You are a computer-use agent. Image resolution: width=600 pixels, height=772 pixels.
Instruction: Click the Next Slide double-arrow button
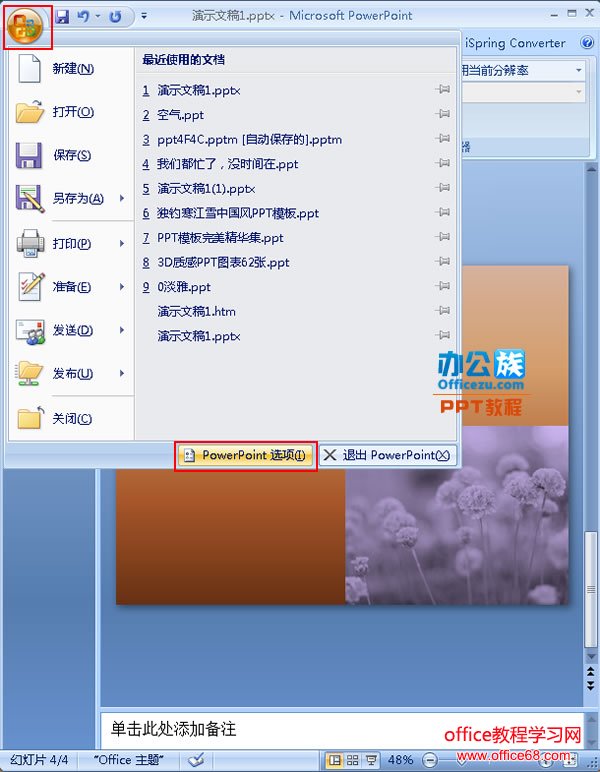[x=590, y=685]
